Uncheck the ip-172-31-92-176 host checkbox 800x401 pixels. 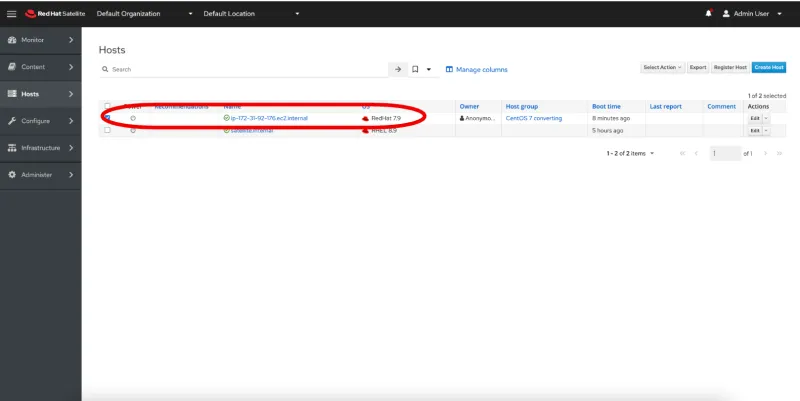(x=108, y=118)
